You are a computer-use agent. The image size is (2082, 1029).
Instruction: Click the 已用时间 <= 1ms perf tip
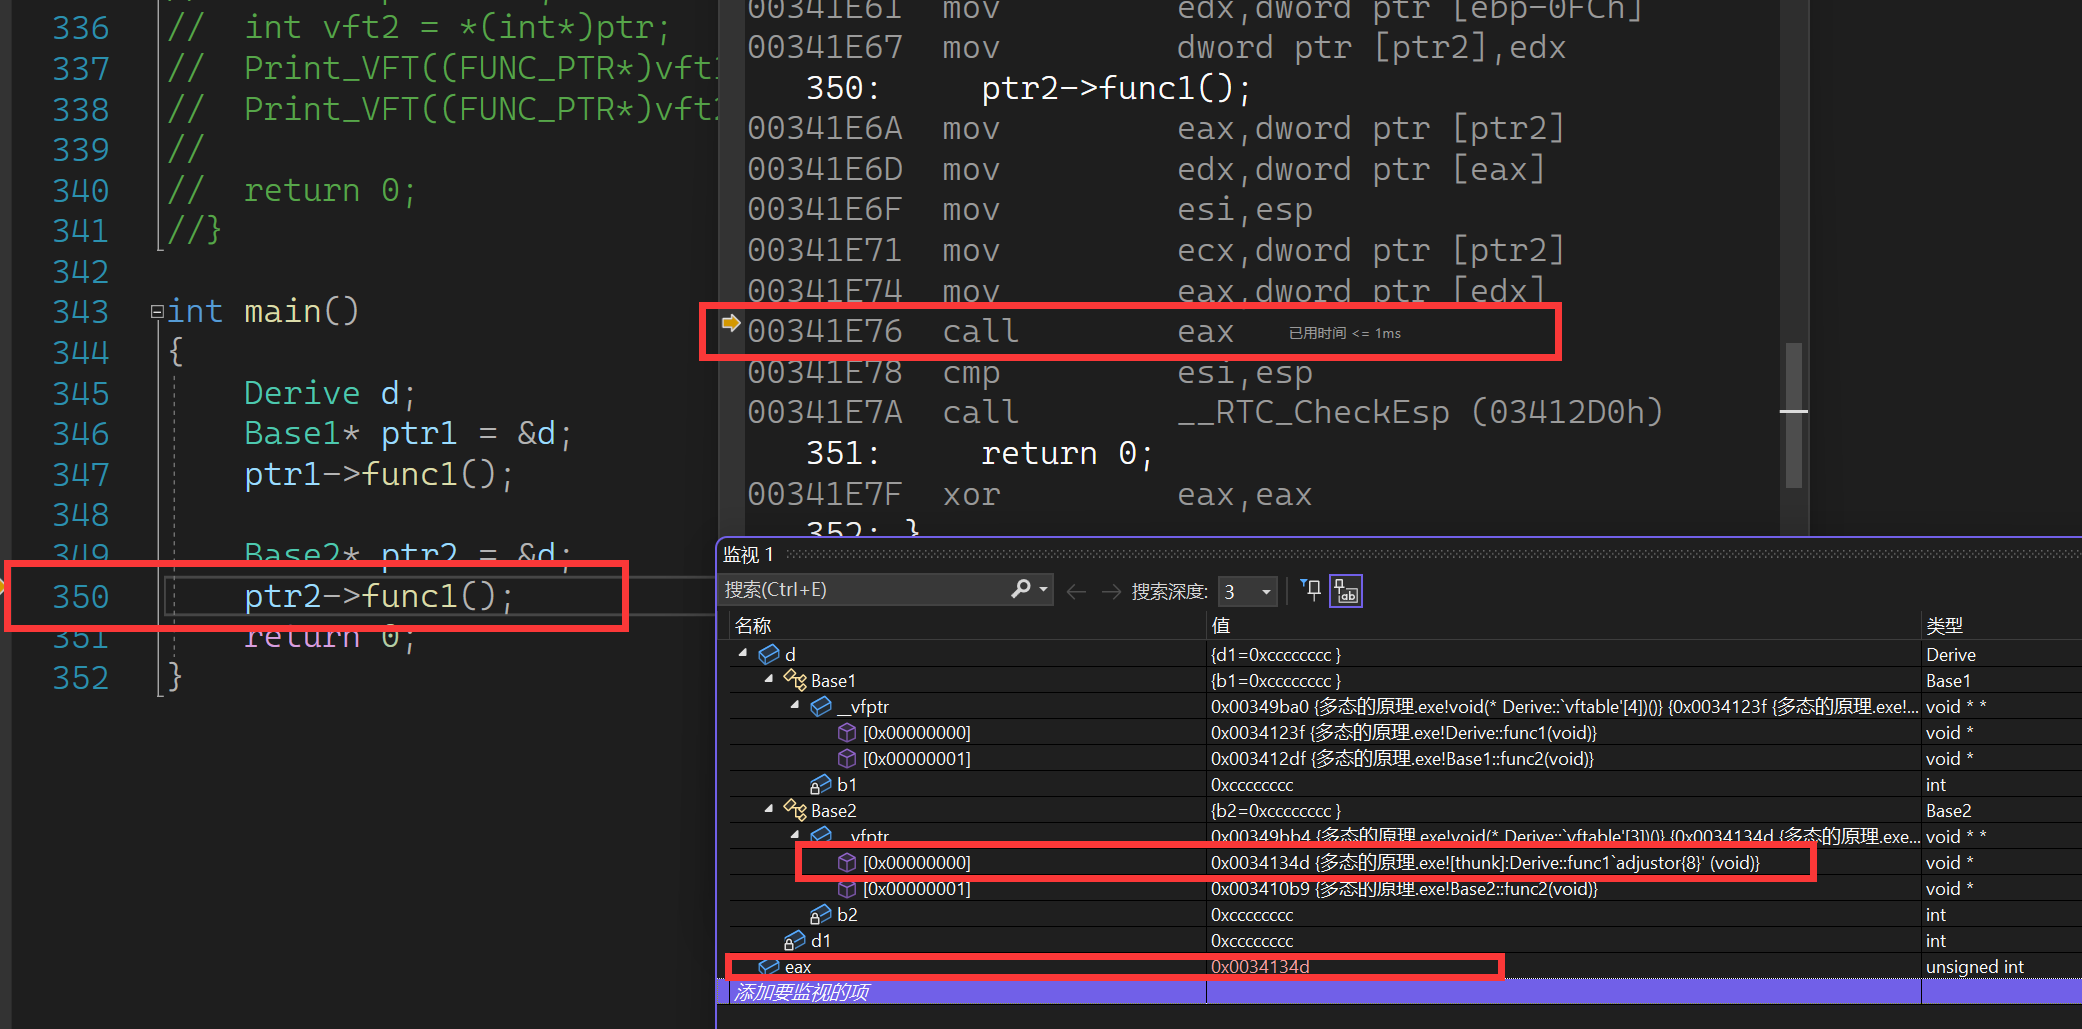pyautogui.click(x=1344, y=333)
